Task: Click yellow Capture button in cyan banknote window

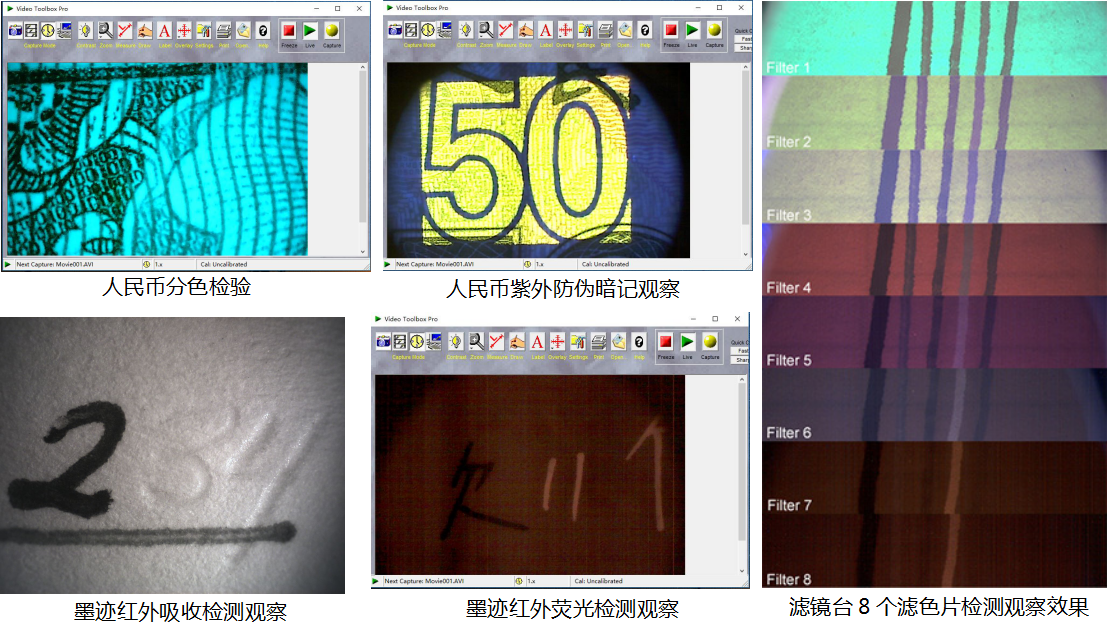Action: [x=332, y=30]
